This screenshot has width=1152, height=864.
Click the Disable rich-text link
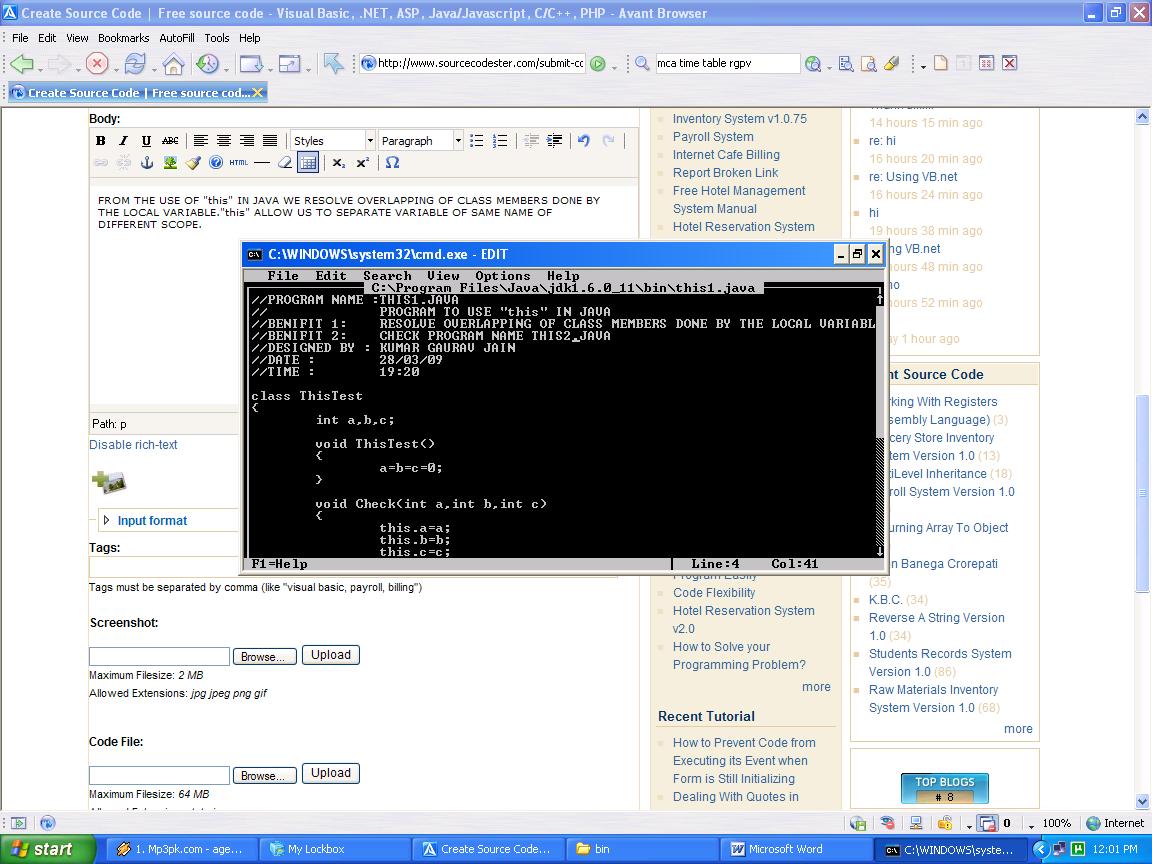click(x=131, y=444)
